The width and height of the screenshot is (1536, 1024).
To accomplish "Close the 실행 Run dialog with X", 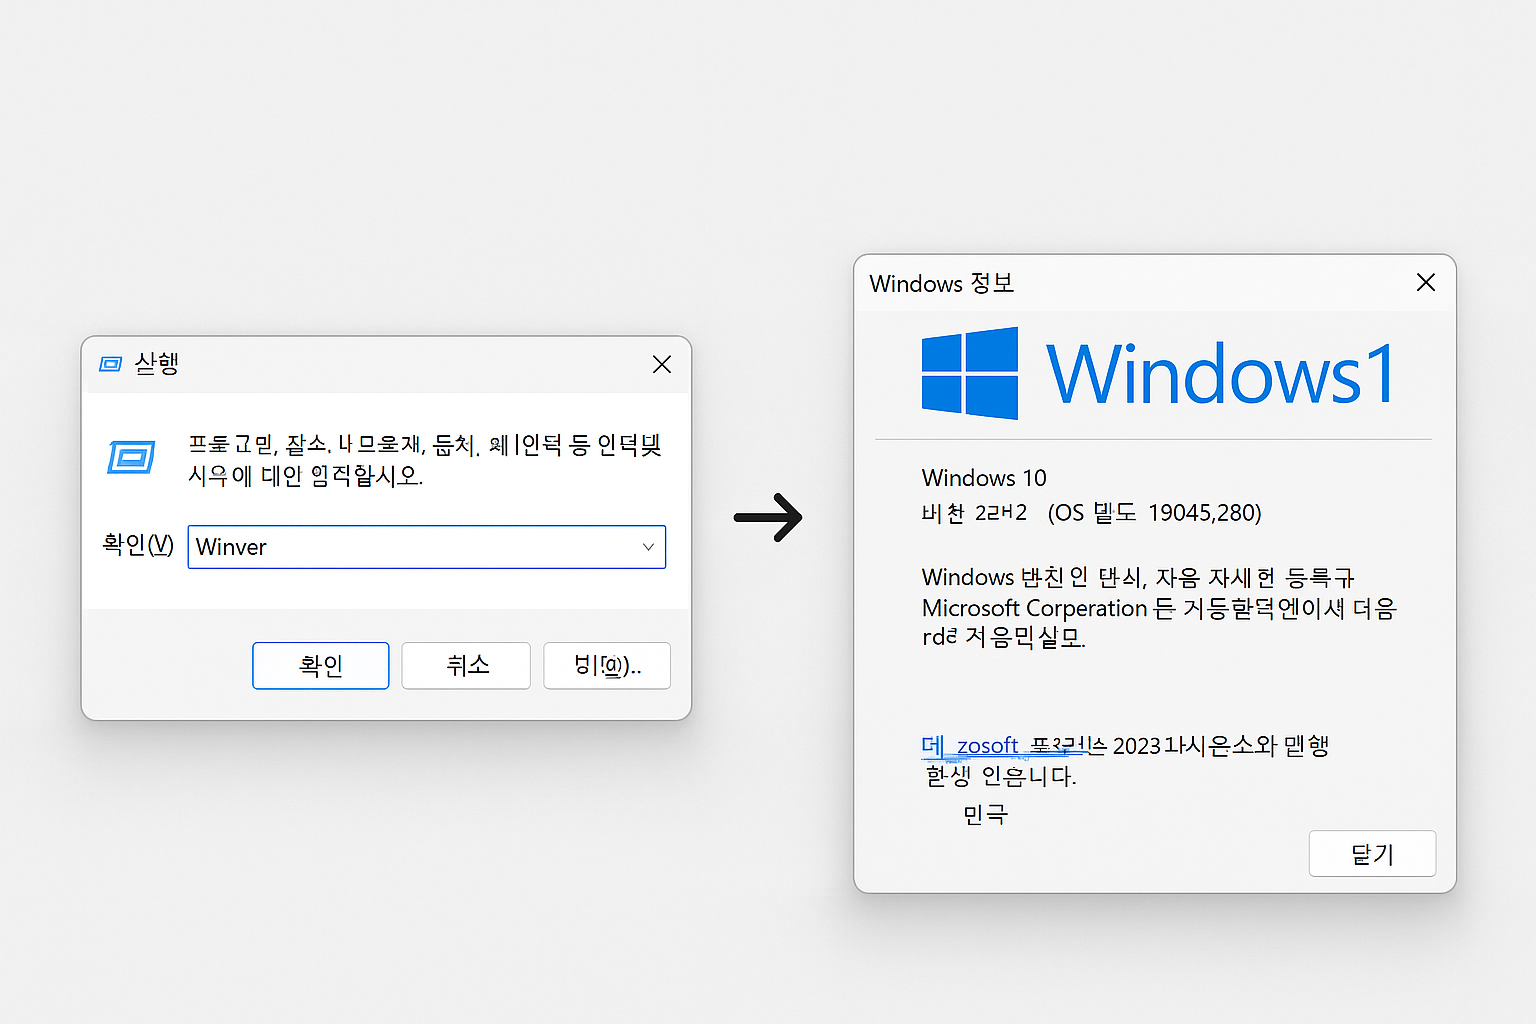I will pyautogui.click(x=662, y=365).
